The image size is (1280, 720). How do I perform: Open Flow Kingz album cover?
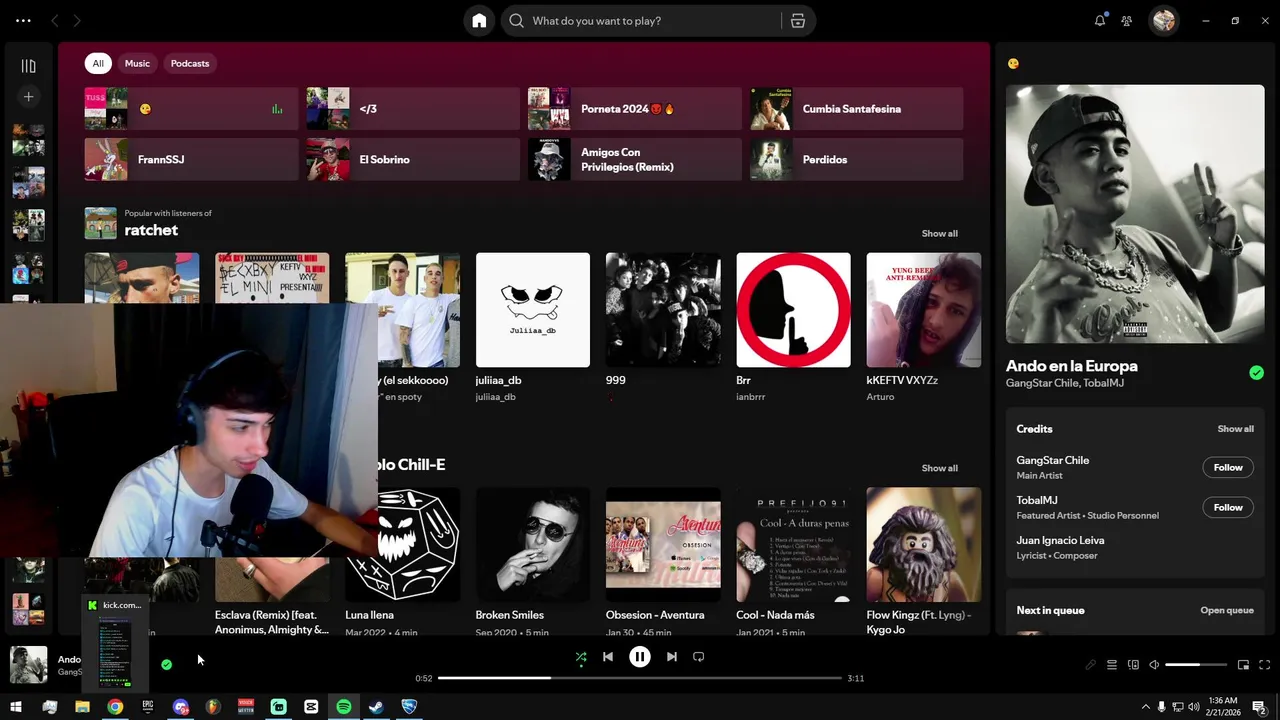tap(924, 544)
